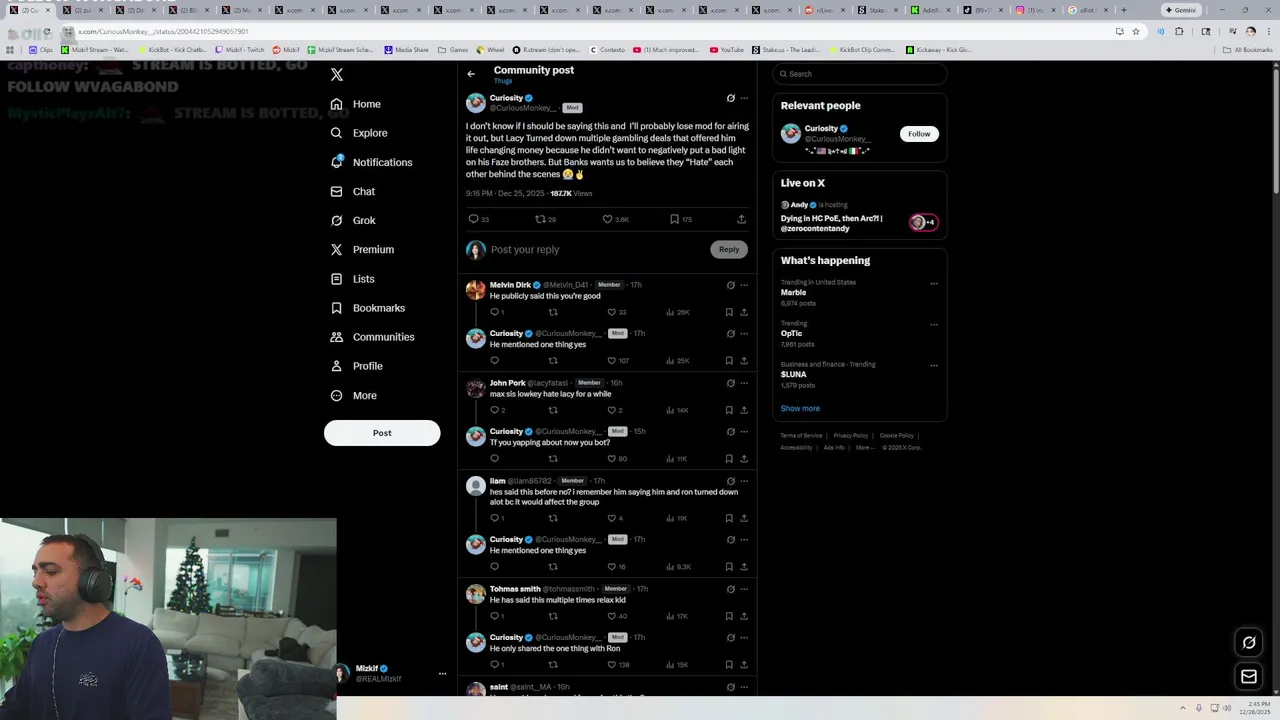Viewport: 1280px width, 720px height.
Task: Like the reply with 138 likes
Action: (x=618, y=665)
